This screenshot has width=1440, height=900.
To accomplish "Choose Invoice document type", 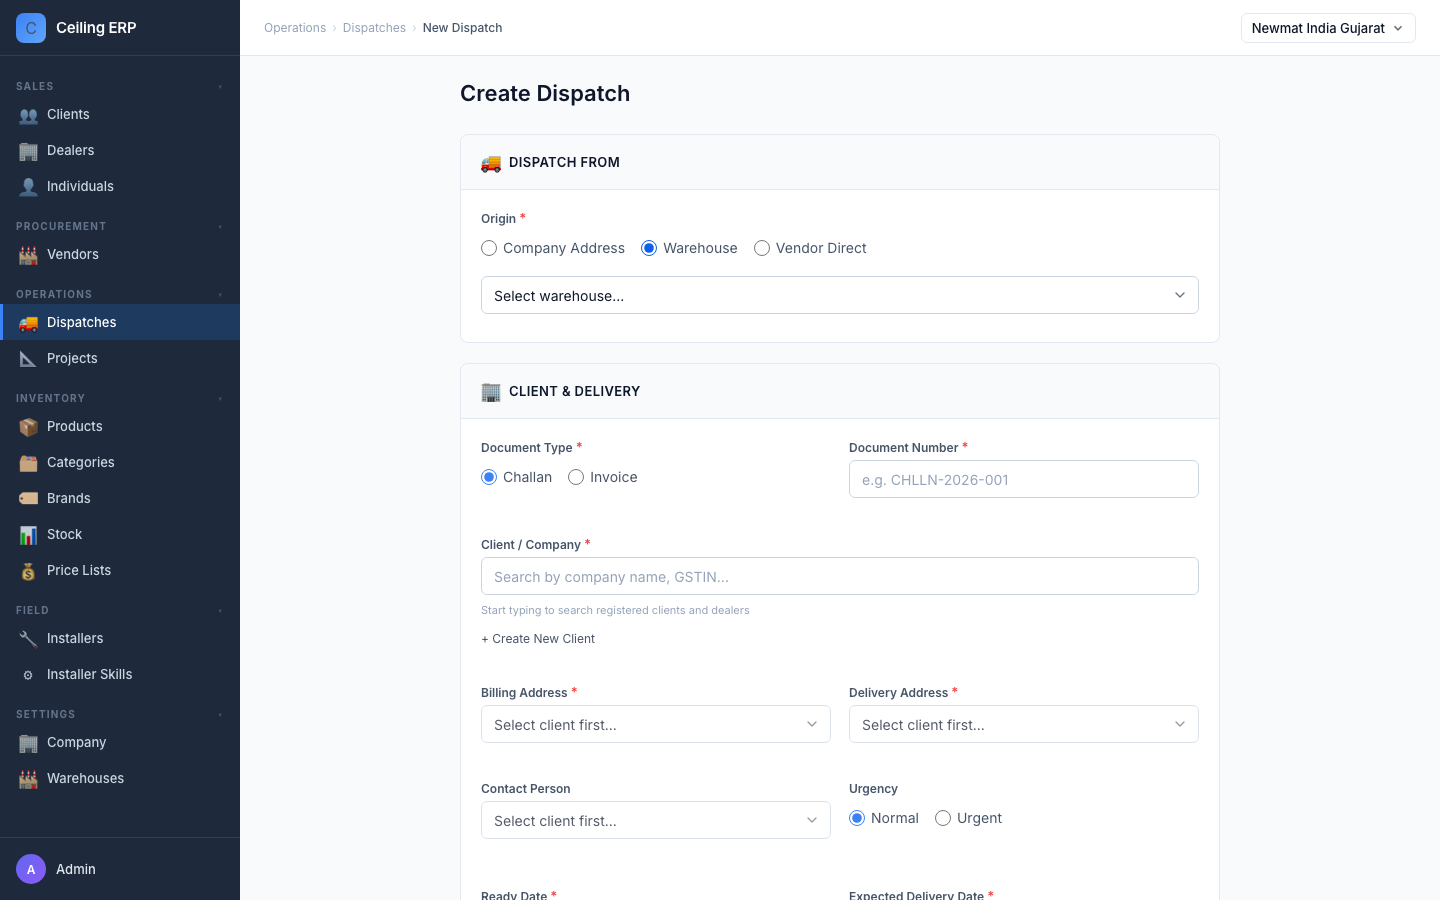I will [x=603, y=477].
